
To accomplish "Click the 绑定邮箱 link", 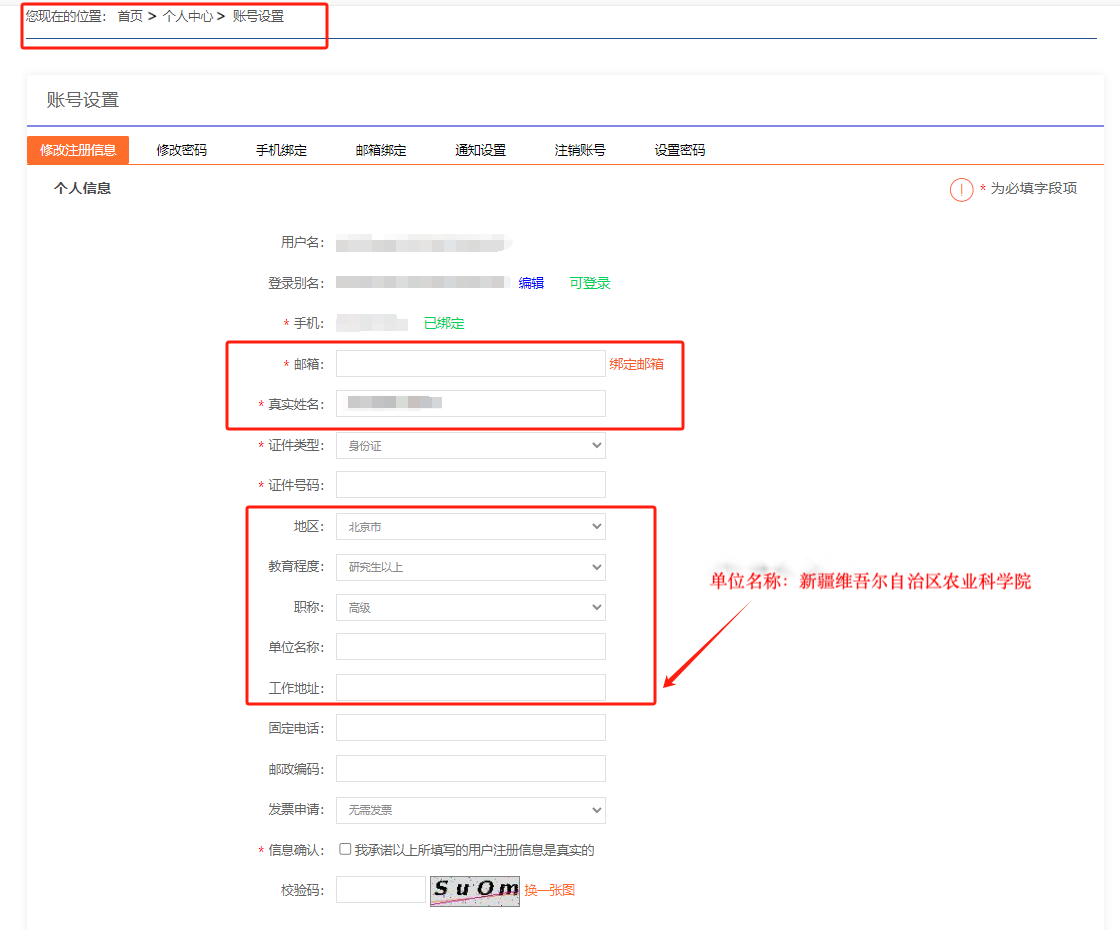I will tap(637, 364).
